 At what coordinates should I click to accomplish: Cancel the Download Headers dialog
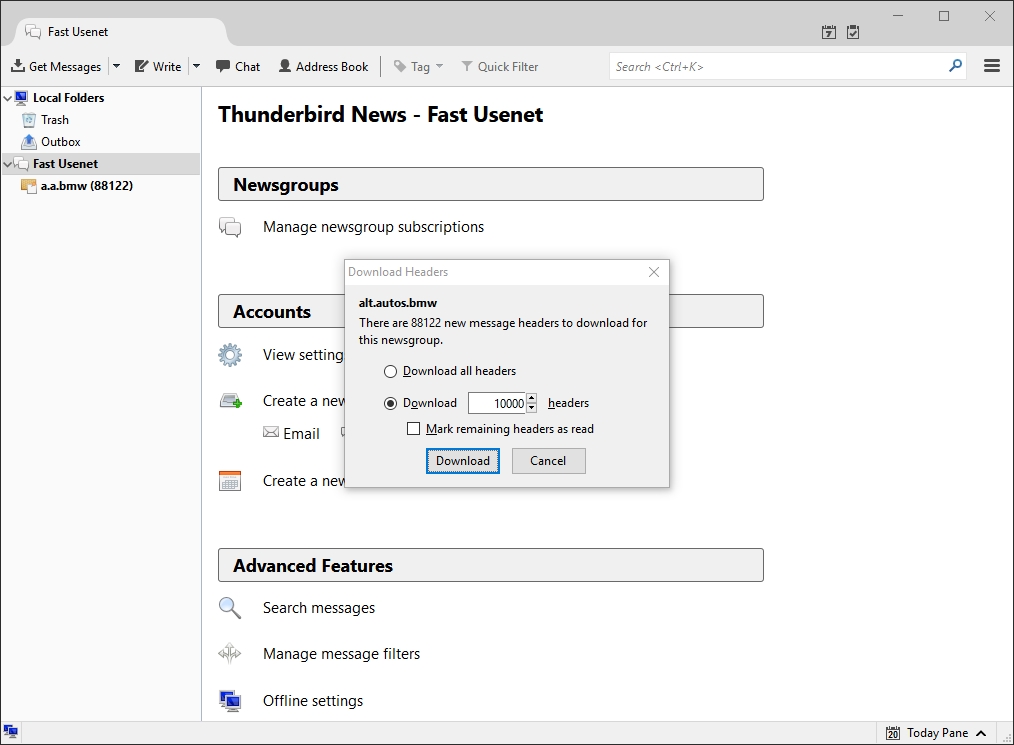(x=548, y=460)
